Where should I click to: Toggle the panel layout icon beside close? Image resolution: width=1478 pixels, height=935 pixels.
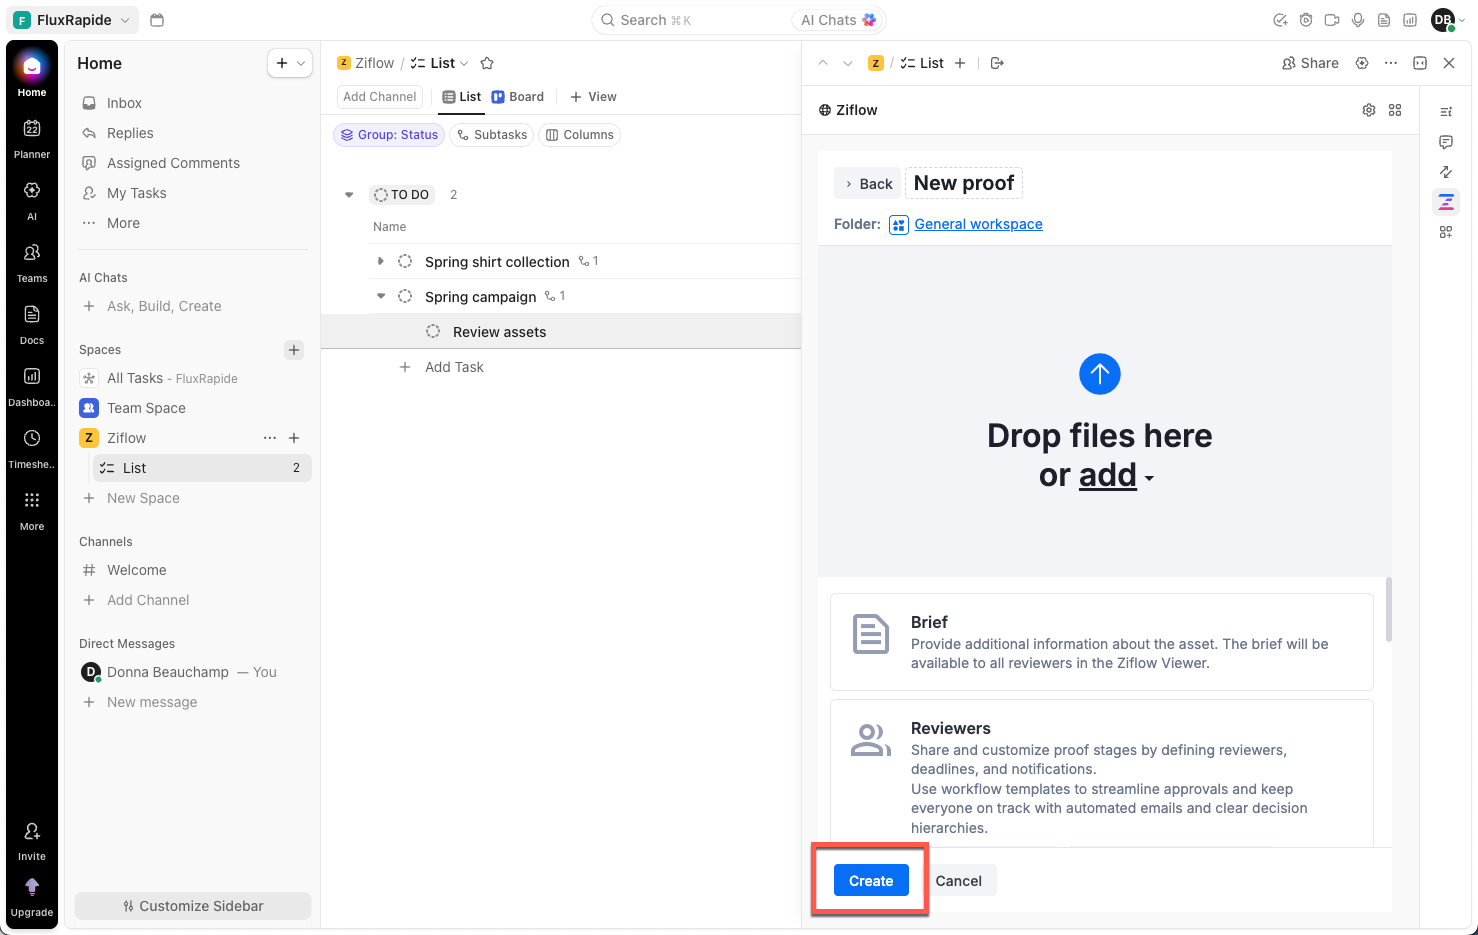pos(1420,63)
